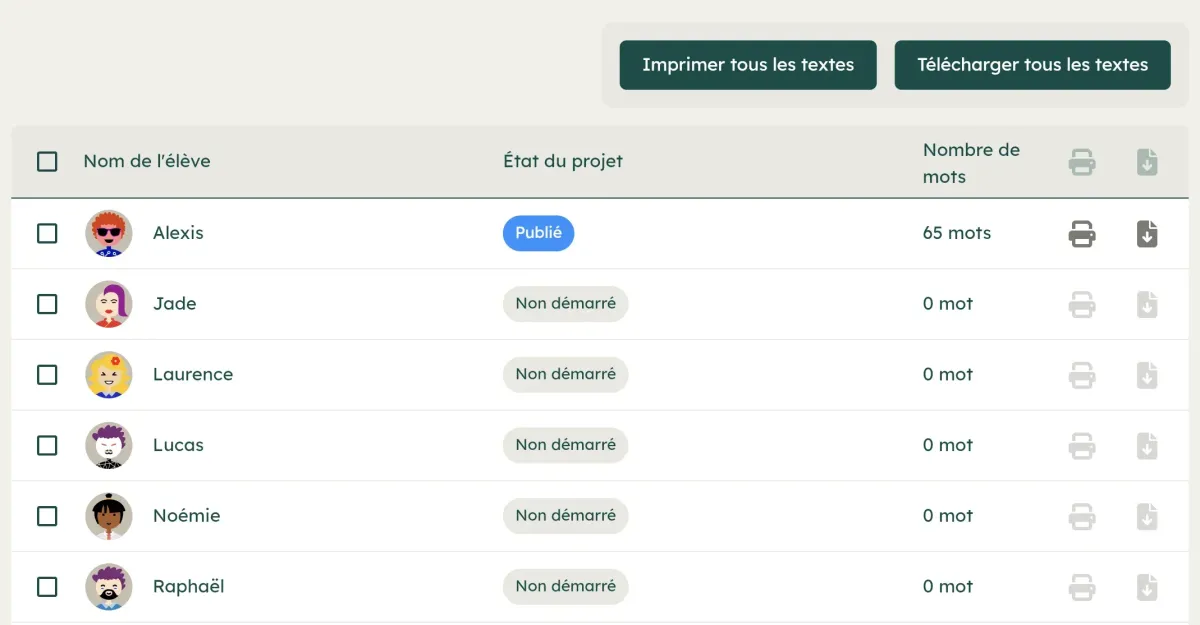Click Noémie's avatar picture
This screenshot has height=625, width=1200.
coord(109,516)
